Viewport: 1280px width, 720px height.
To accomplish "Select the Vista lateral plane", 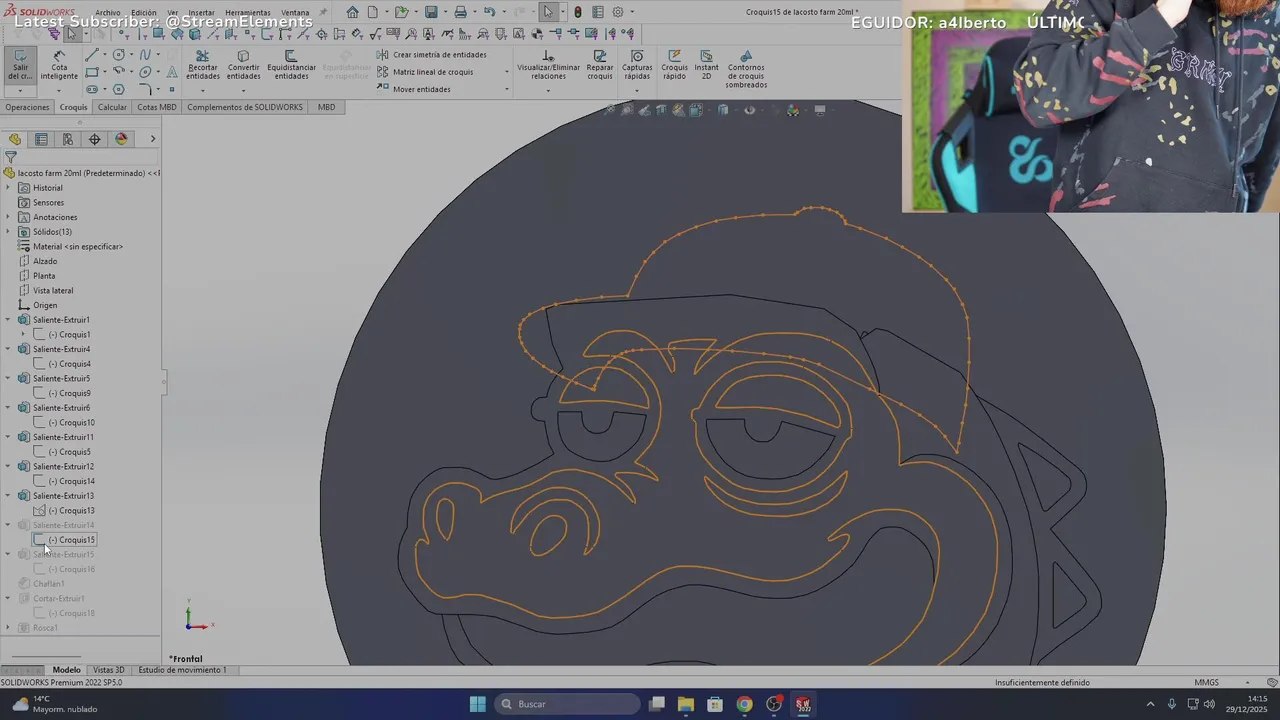I will pos(45,290).
